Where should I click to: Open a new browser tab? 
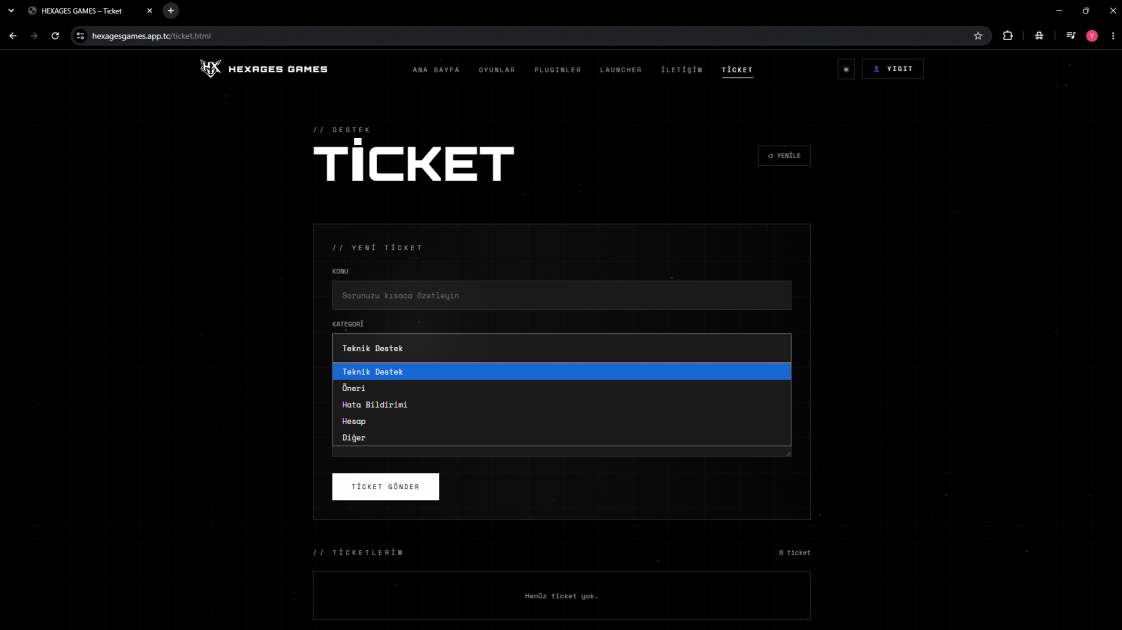(x=170, y=11)
